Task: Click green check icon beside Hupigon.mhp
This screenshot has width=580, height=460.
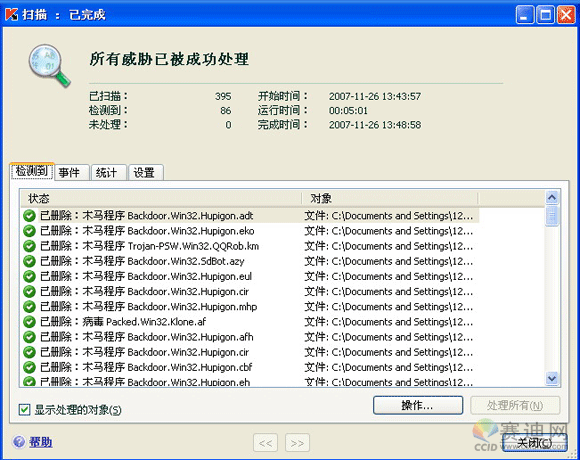Action: click(x=29, y=307)
